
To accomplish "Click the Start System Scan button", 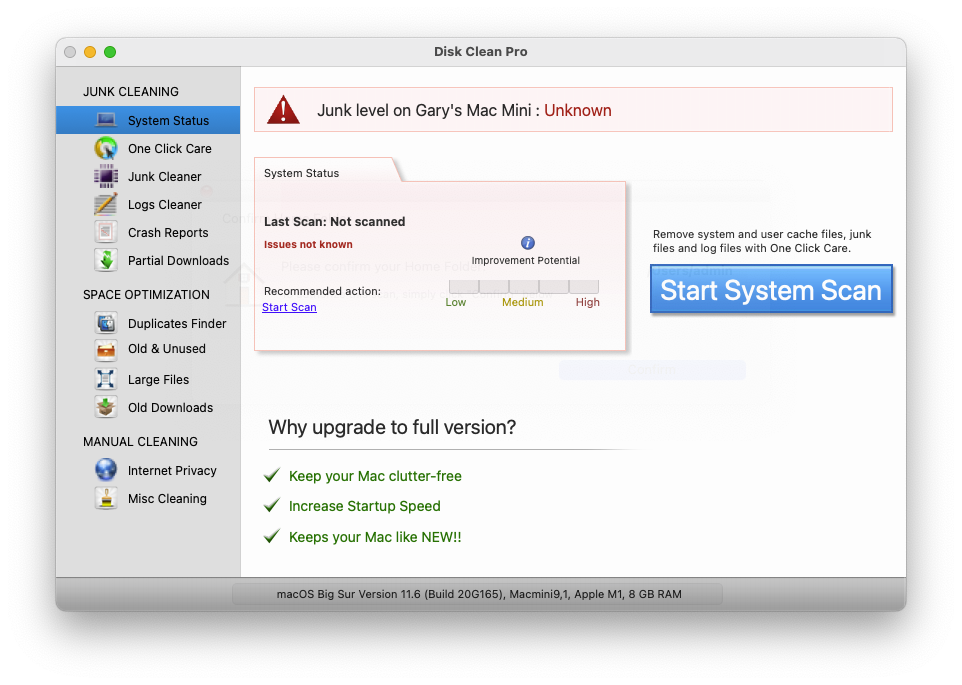I will coord(771,289).
